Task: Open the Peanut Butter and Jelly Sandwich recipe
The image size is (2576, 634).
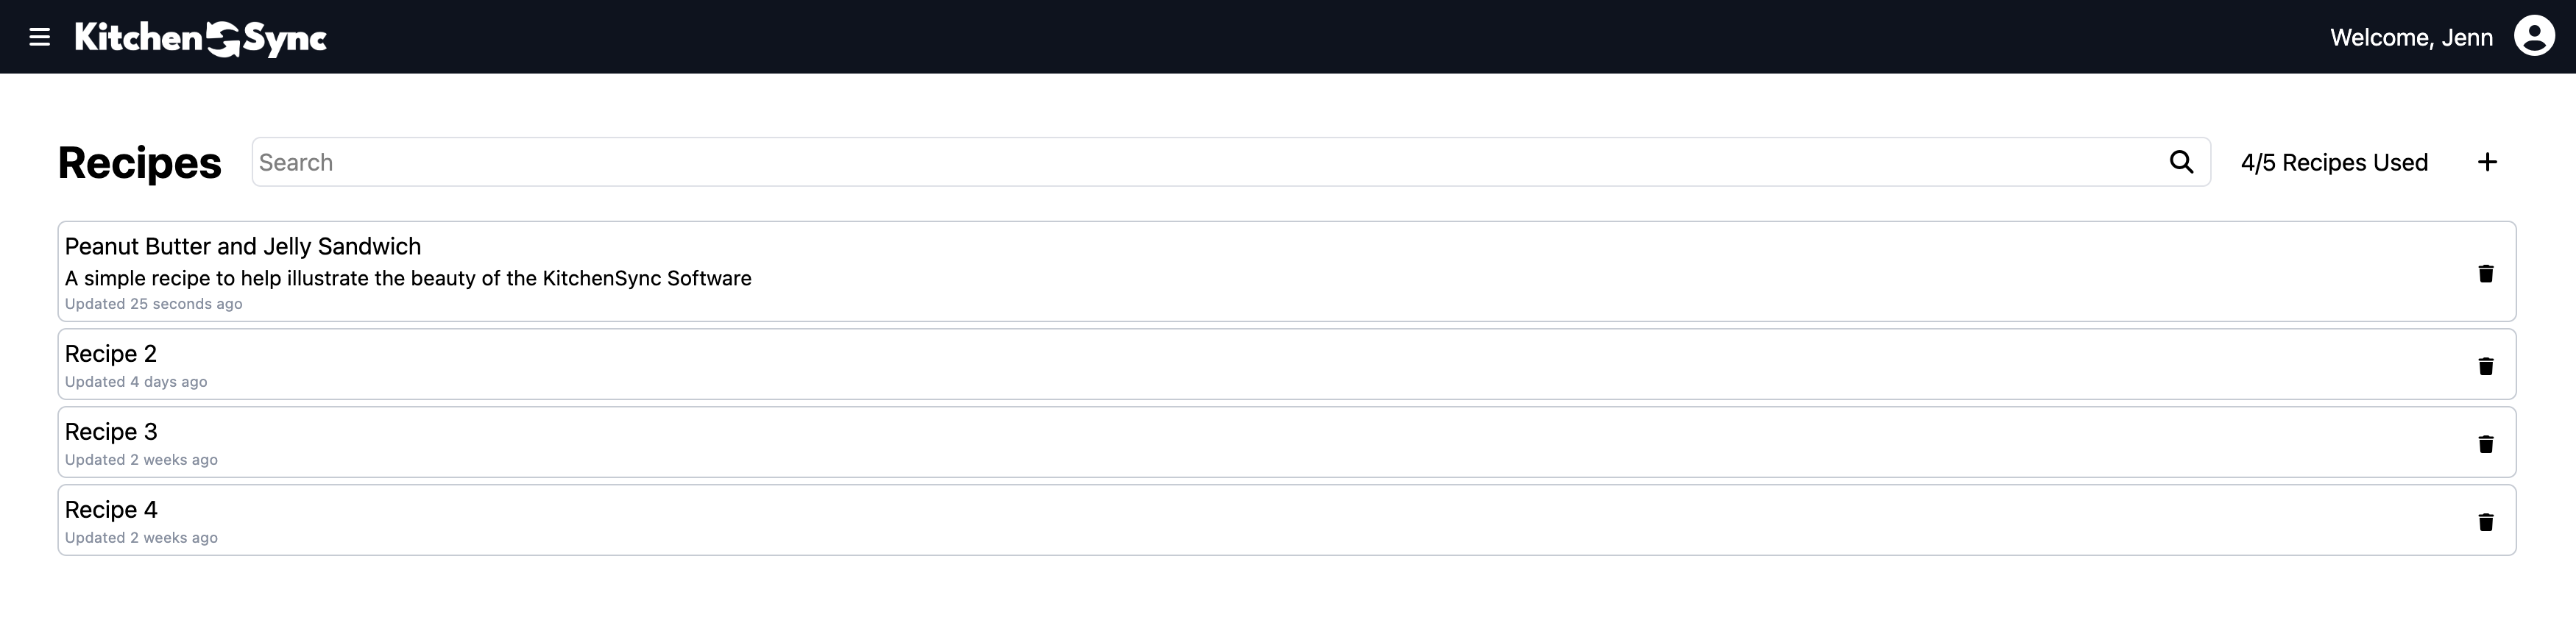Action: pos(243,247)
